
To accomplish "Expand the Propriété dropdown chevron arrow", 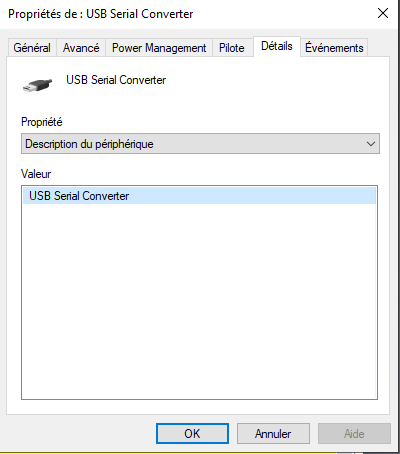I will pos(371,144).
